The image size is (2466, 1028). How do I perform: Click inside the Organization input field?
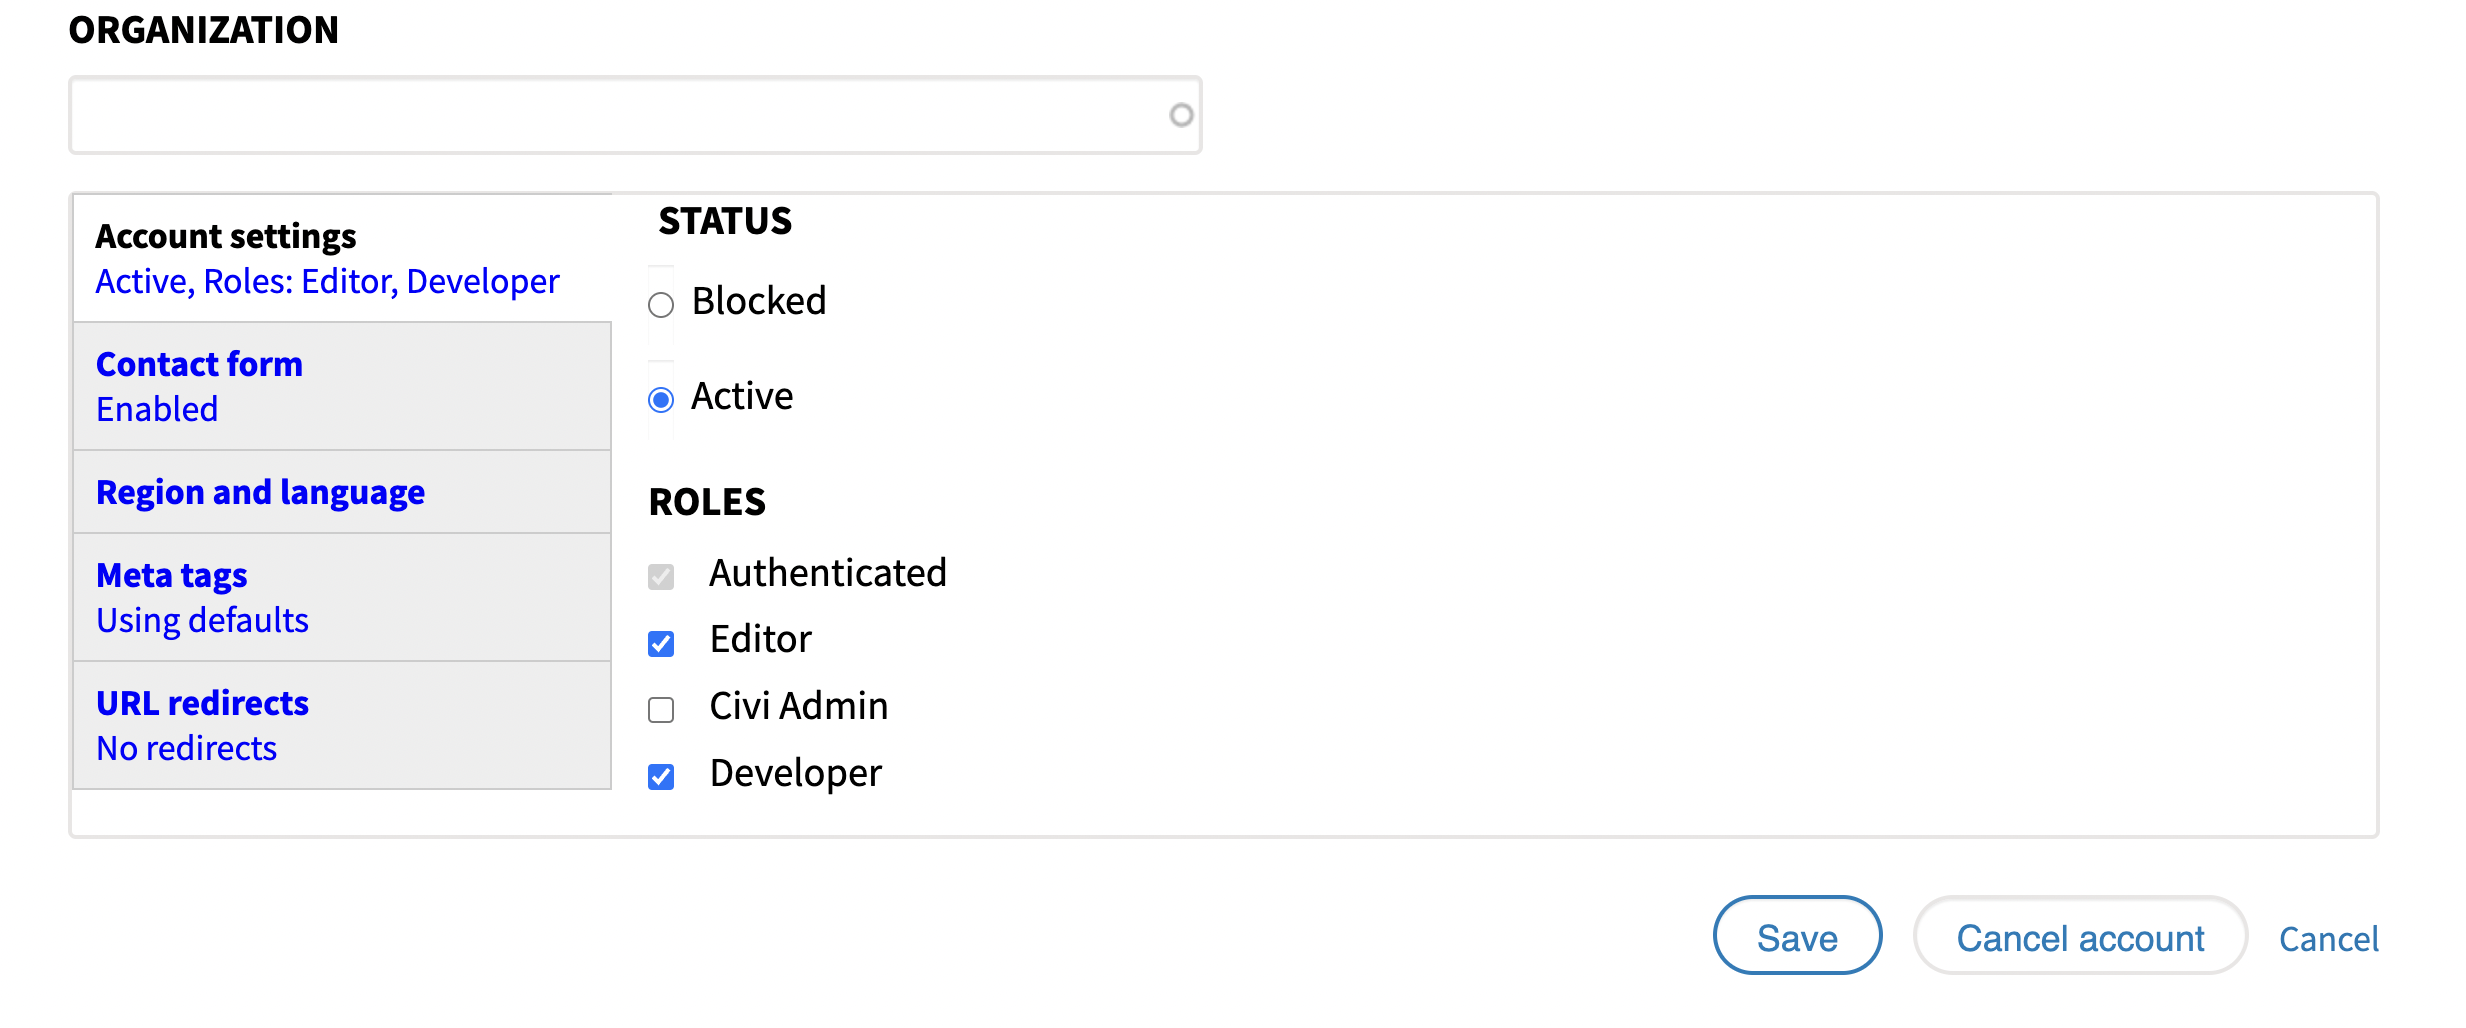click(600, 114)
